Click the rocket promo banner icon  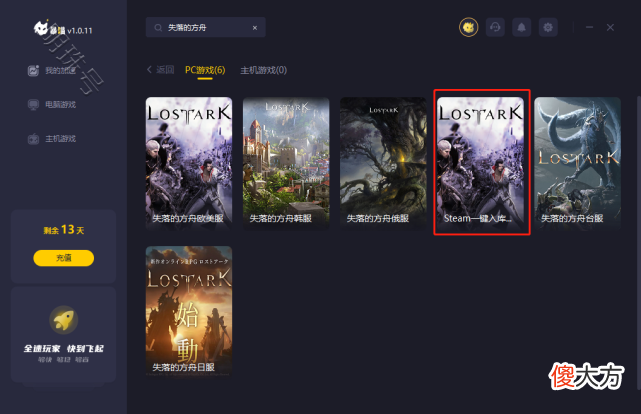64,320
